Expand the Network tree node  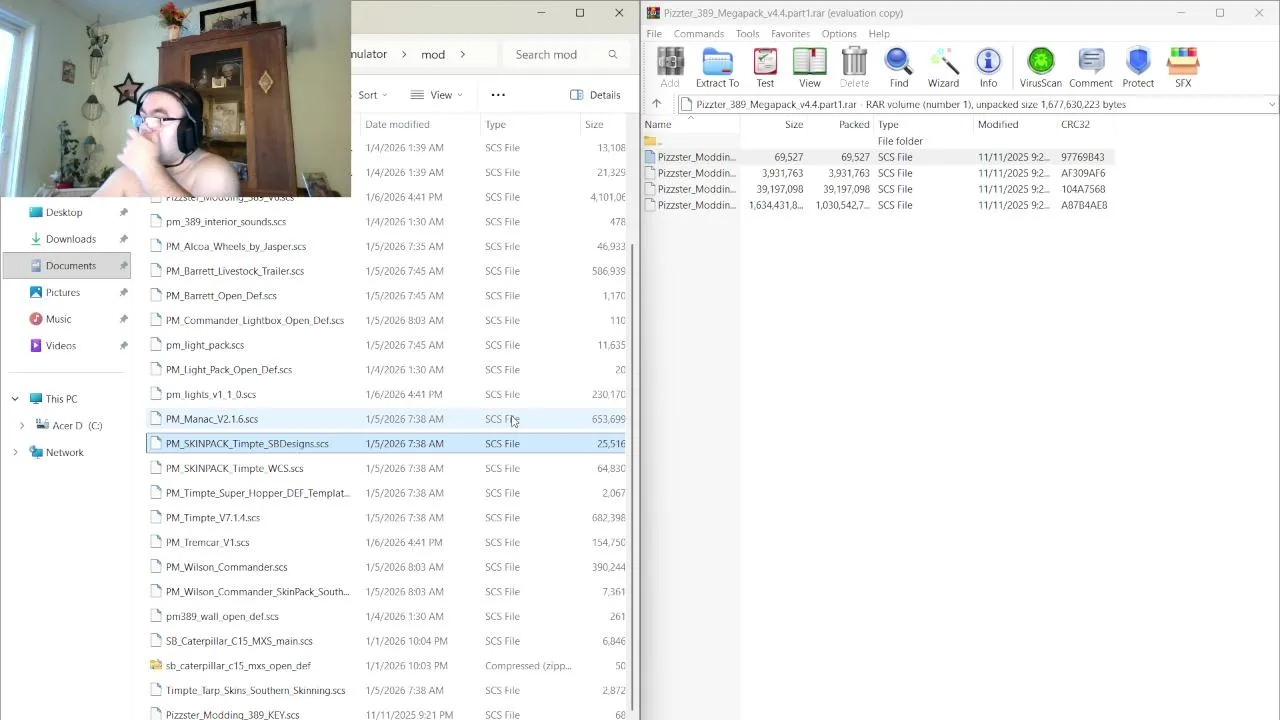click(x=15, y=452)
